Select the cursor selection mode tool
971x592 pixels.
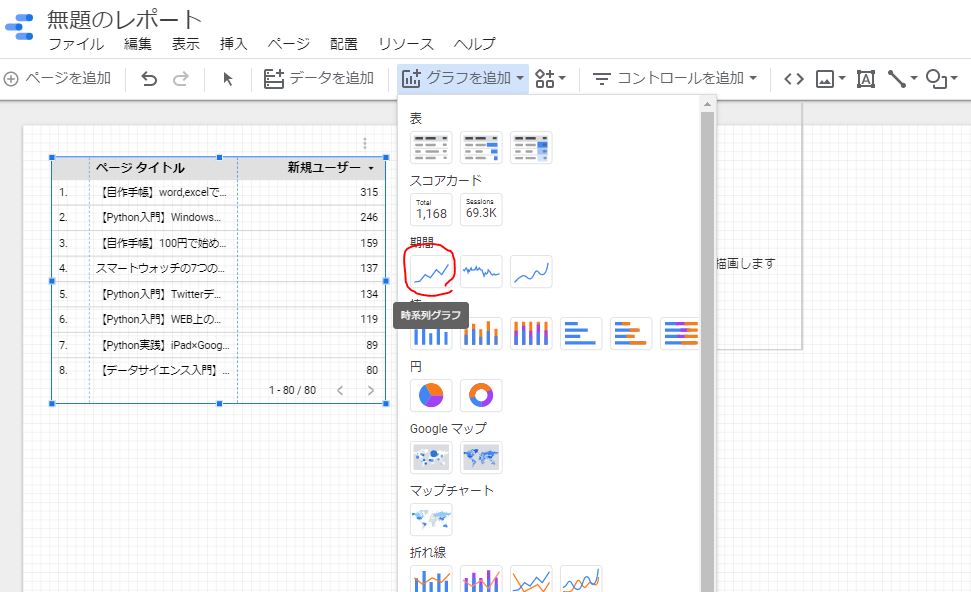click(228, 79)
